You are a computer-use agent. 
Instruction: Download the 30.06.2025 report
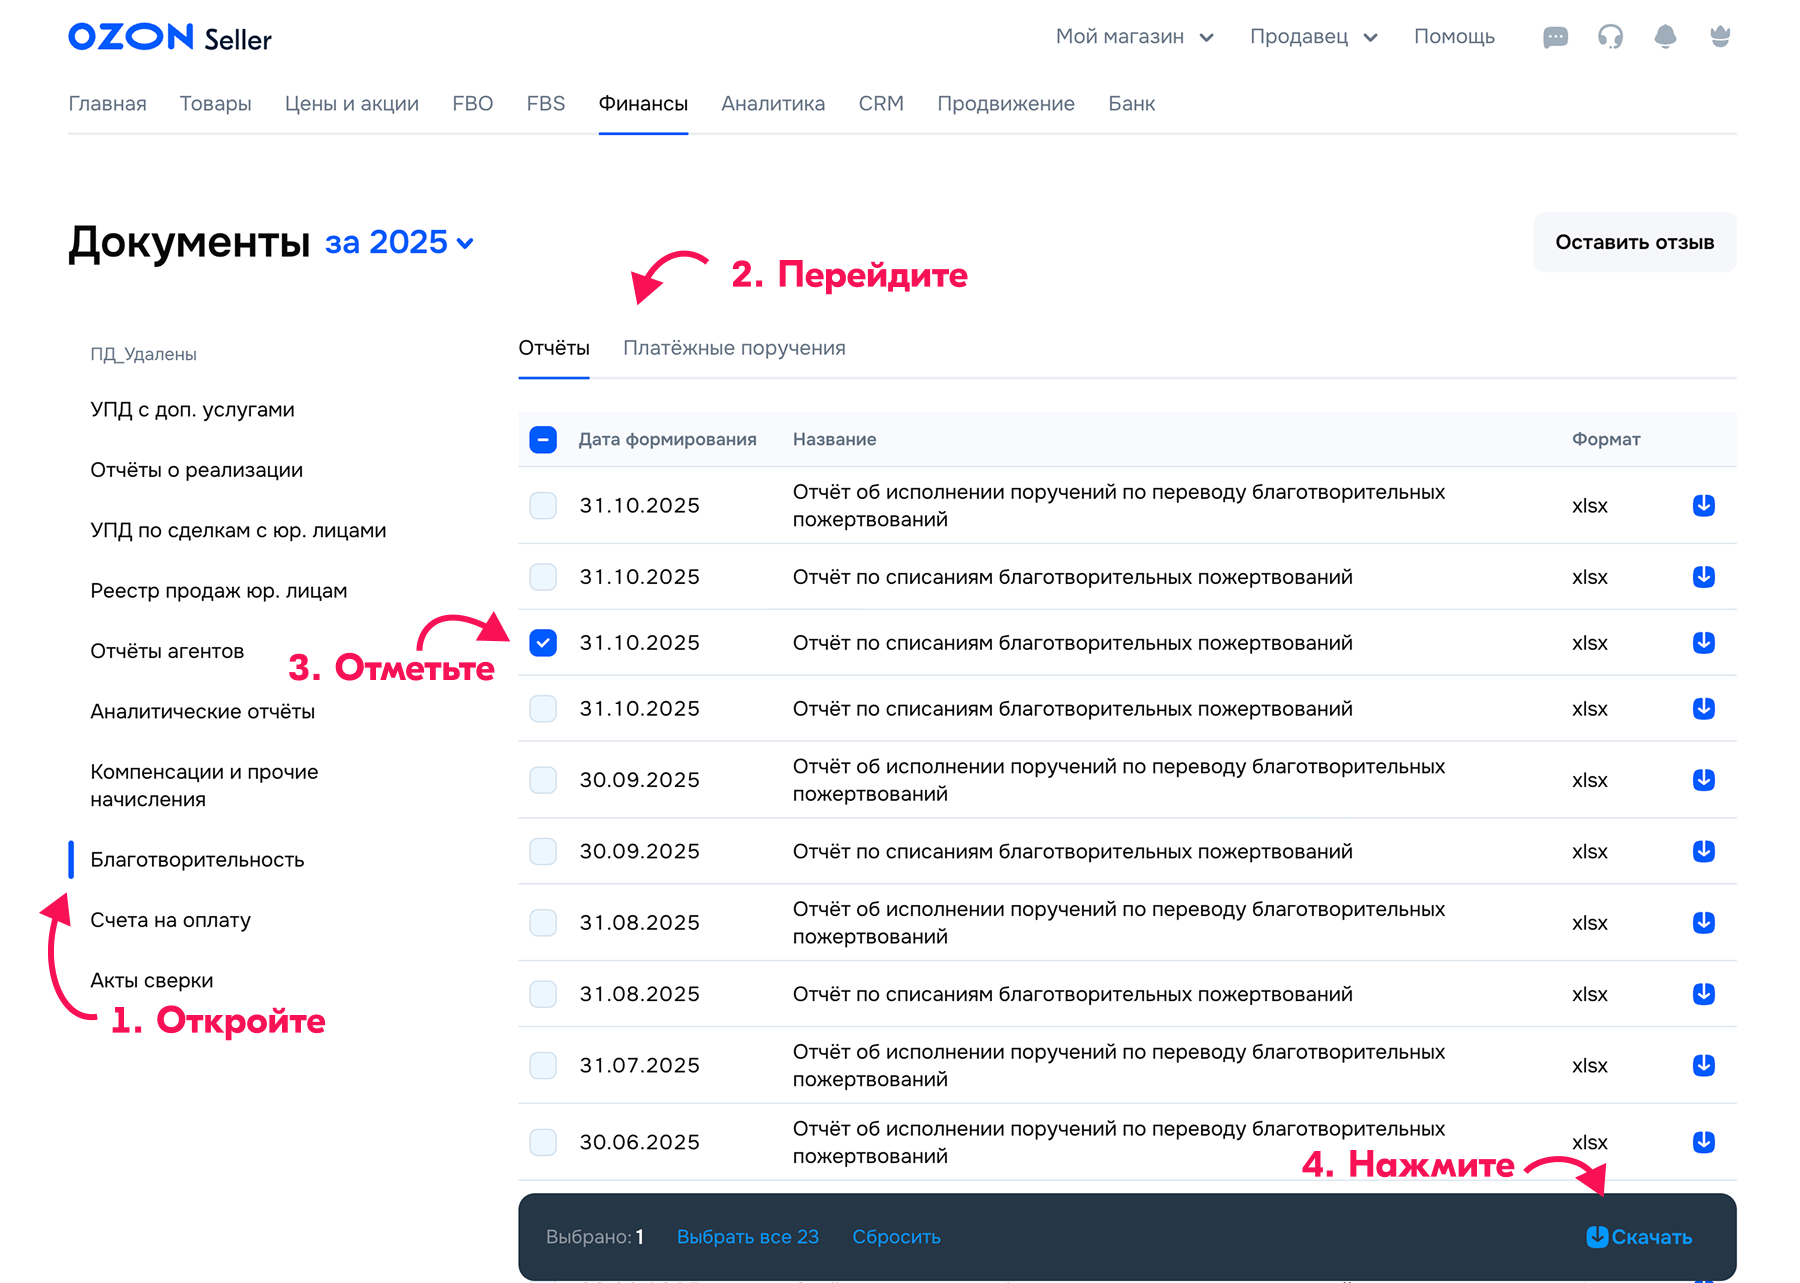click(1704, 1142)
